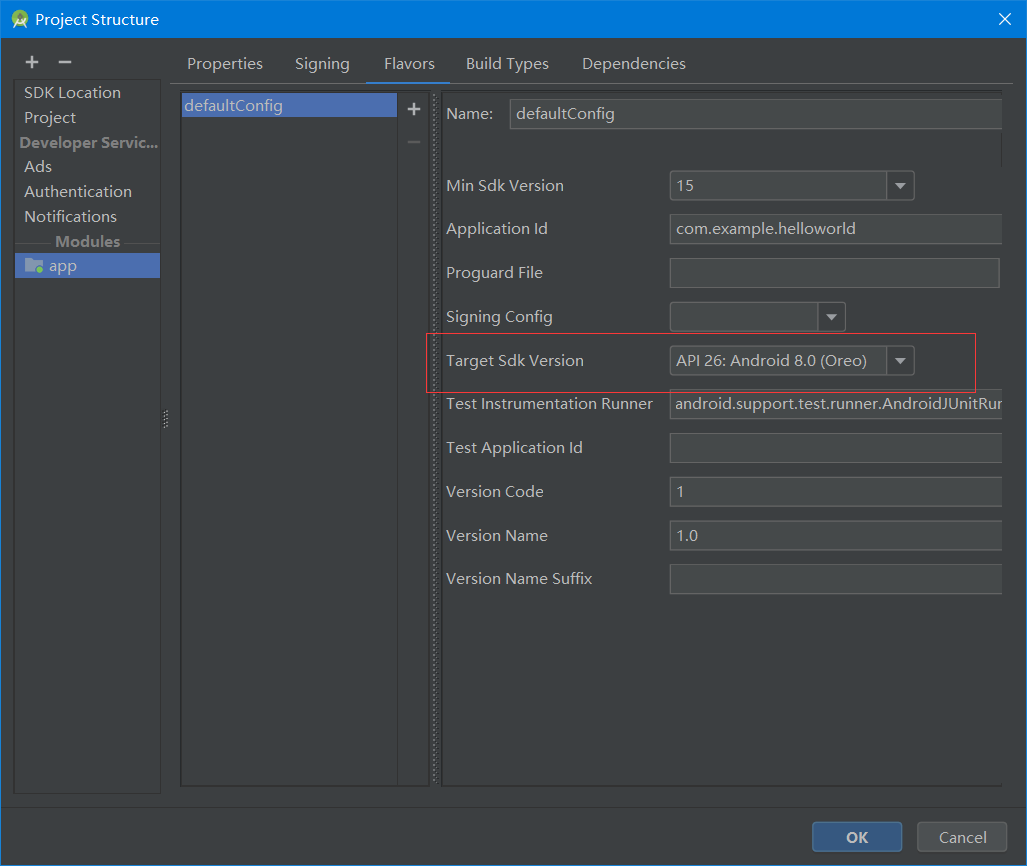
Task: Open the Notifications developer service
Action: coord(70,216)
